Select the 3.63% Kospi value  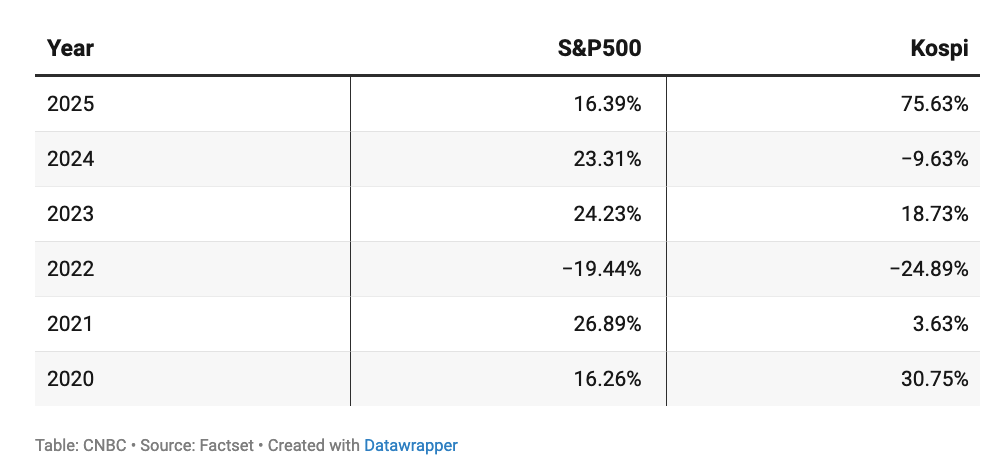[x=939, y=324]
